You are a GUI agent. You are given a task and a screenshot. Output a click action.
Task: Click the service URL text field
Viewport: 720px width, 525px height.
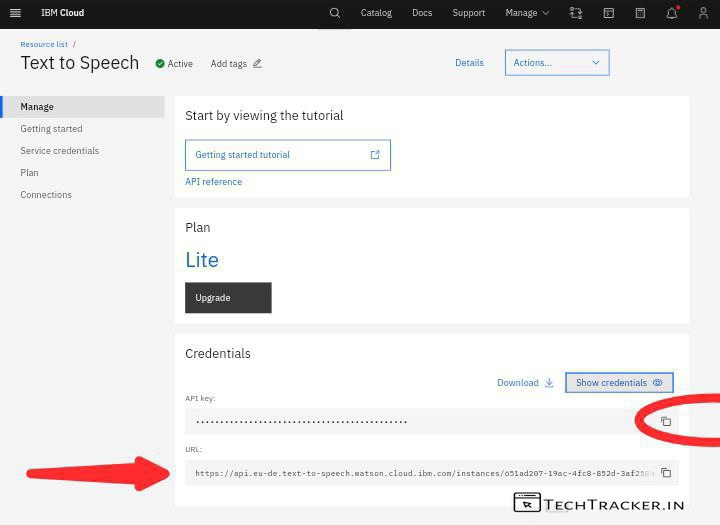pos(420,473)
